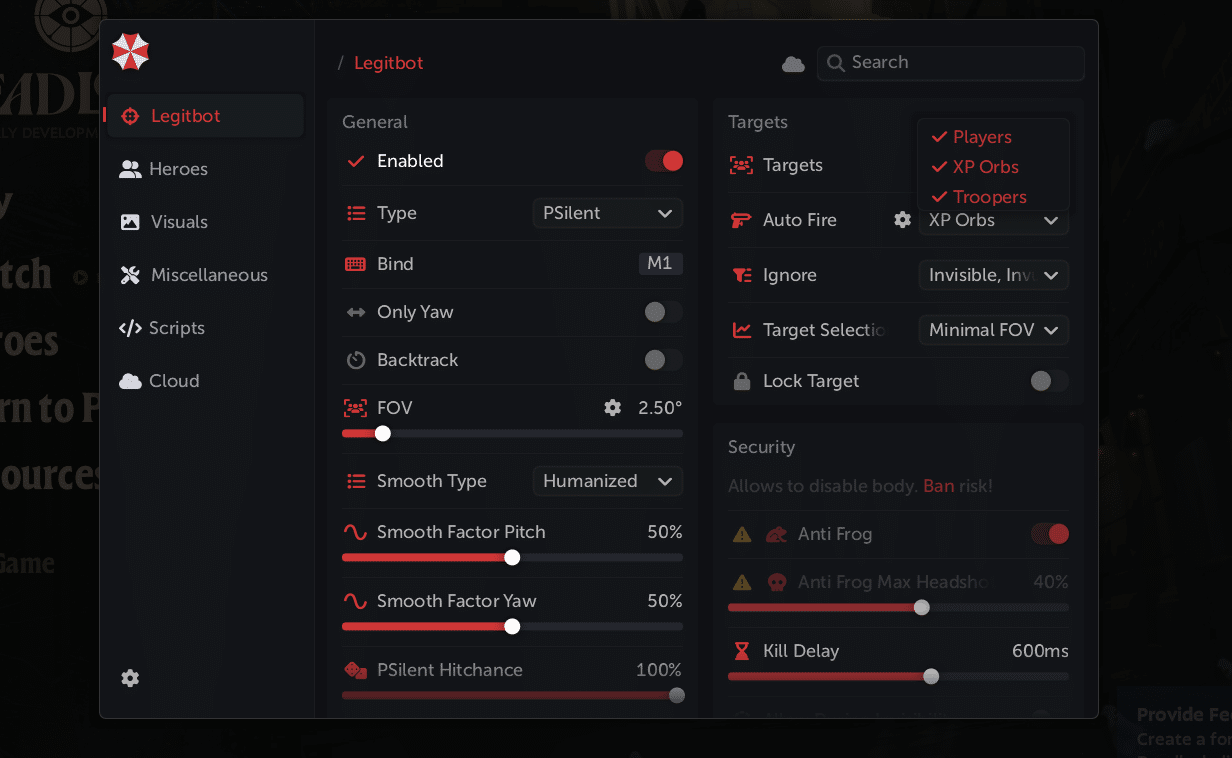Switch to the Visuals section
This screenshot has width=1232, height=758.
(x=179, y=222)
